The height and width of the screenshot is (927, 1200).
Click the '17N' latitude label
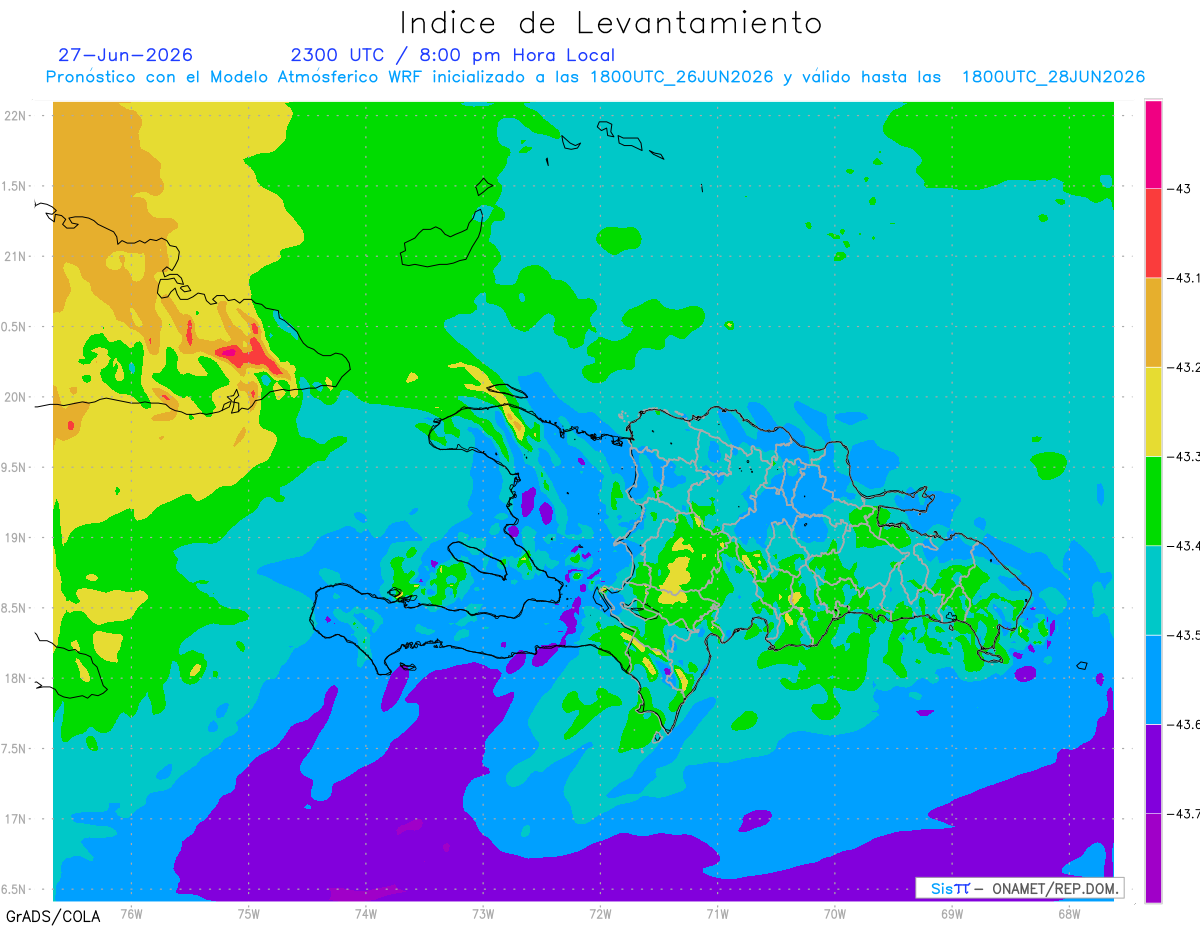(17, 819)
